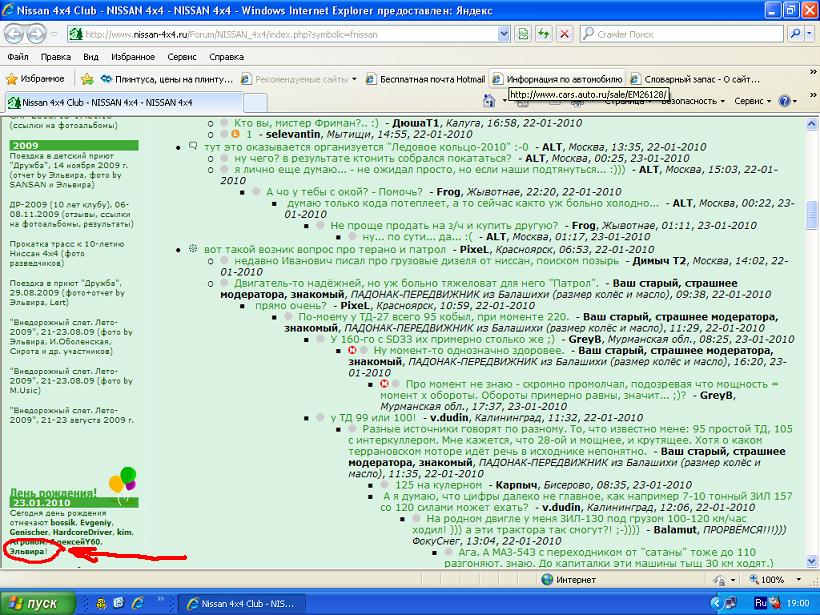Toggle the Compatibility View icon
Screen dimensions: 820x615
coord(523,35)
